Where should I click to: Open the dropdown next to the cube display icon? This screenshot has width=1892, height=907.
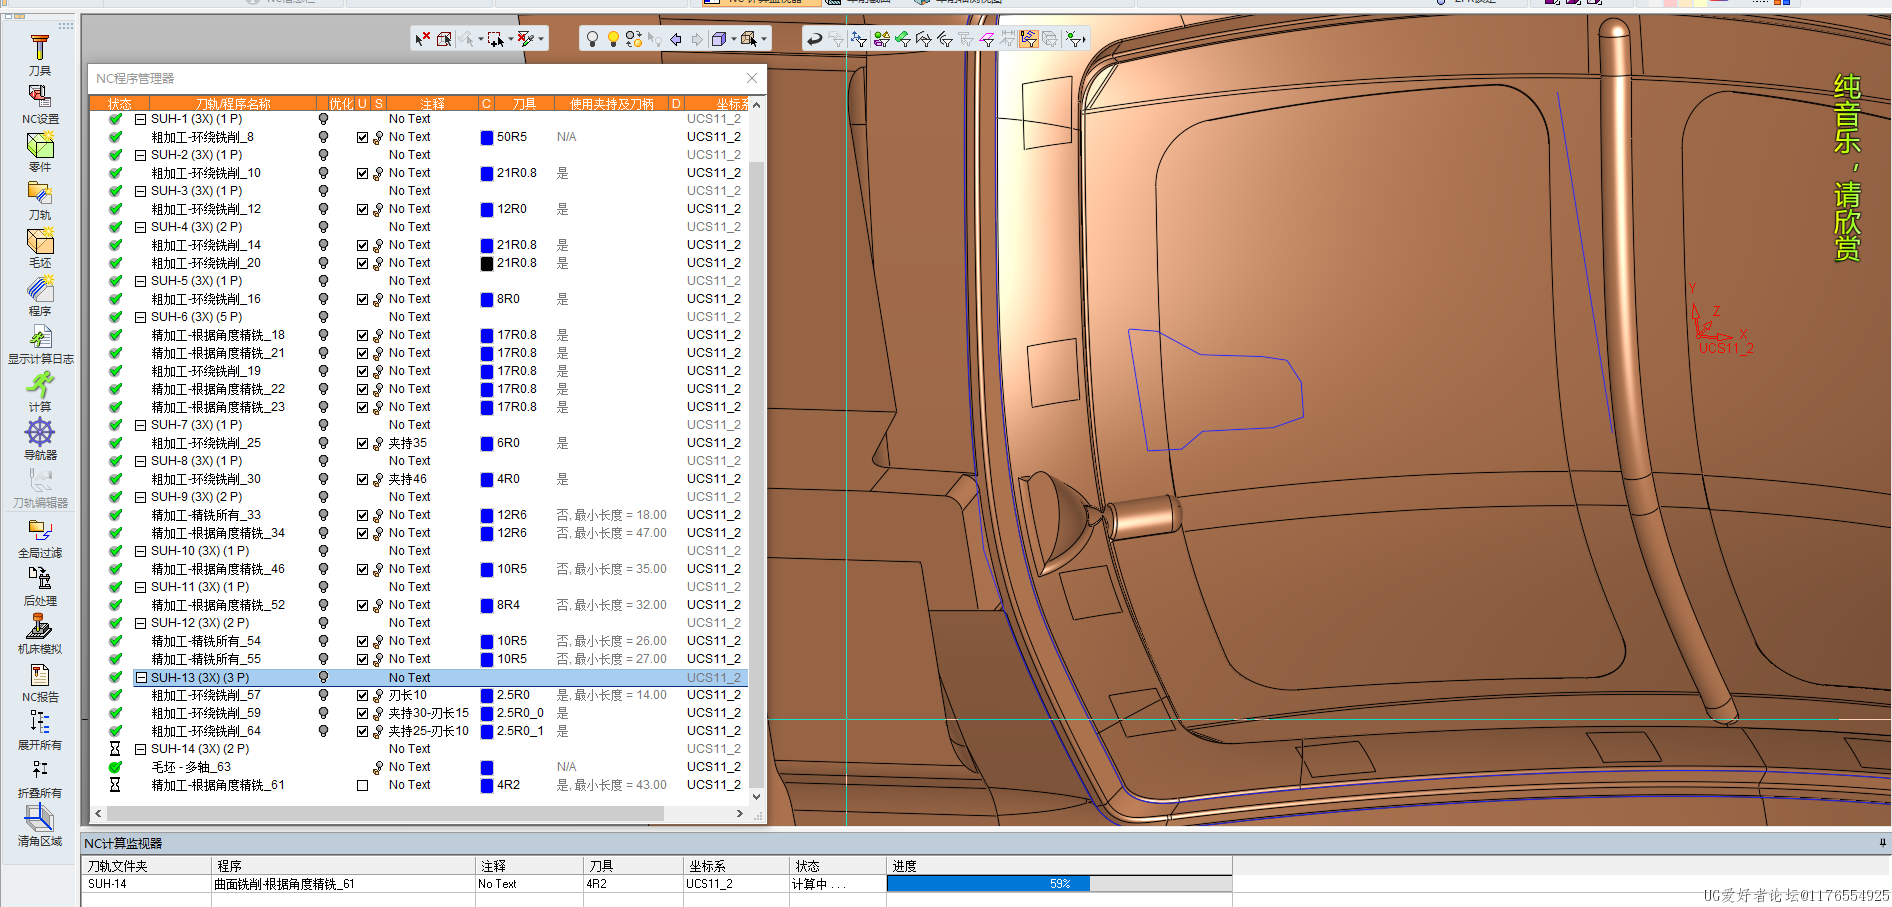click(x=733, y=39)
